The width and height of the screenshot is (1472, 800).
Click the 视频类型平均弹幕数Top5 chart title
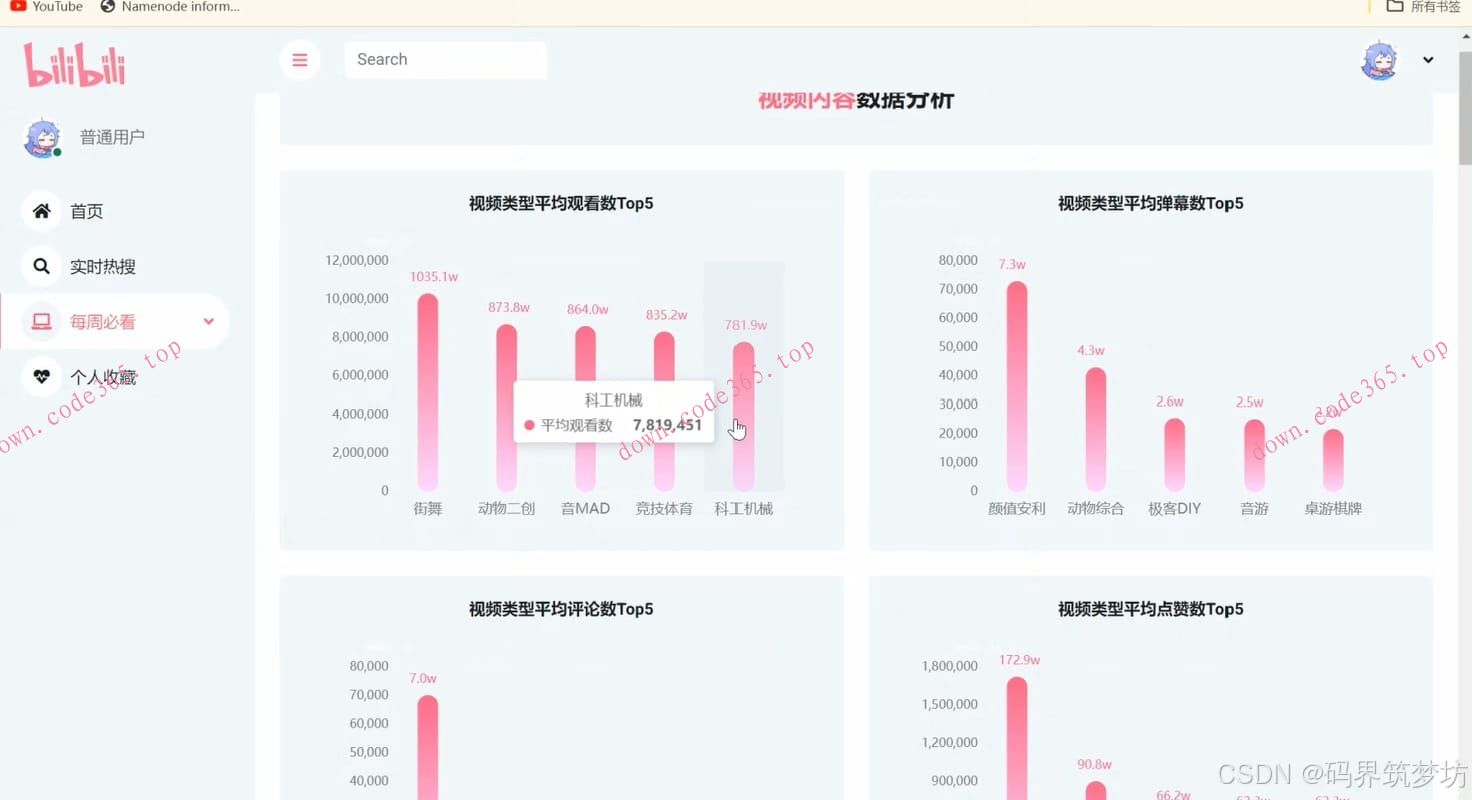pyautogui.click(x=1151, y=203)
